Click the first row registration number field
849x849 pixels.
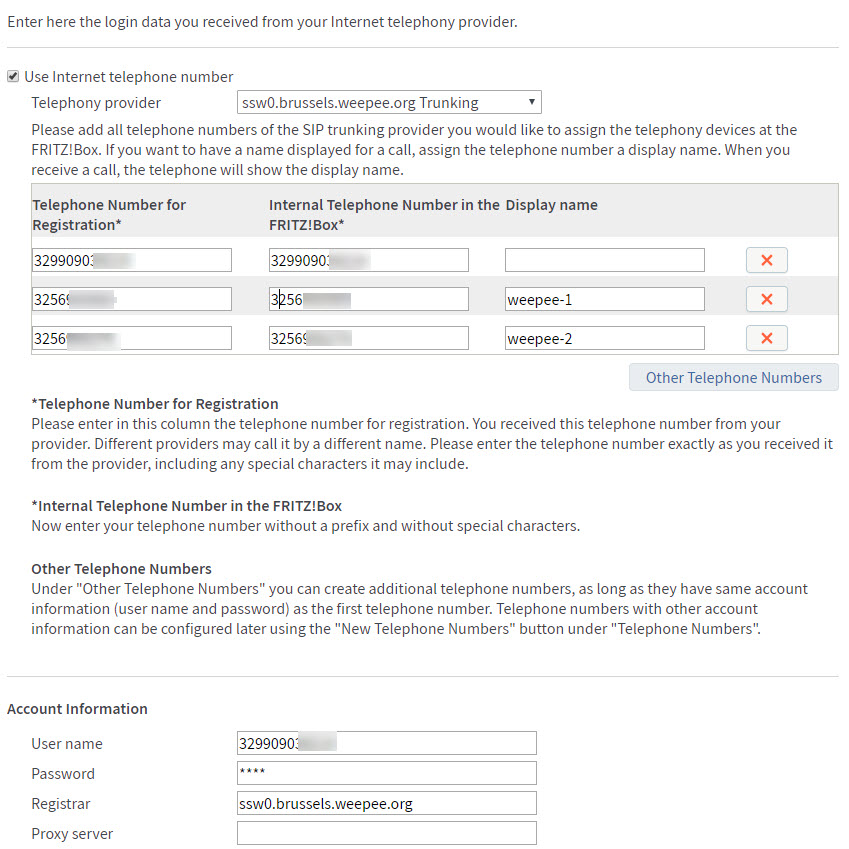pos(131,260)
